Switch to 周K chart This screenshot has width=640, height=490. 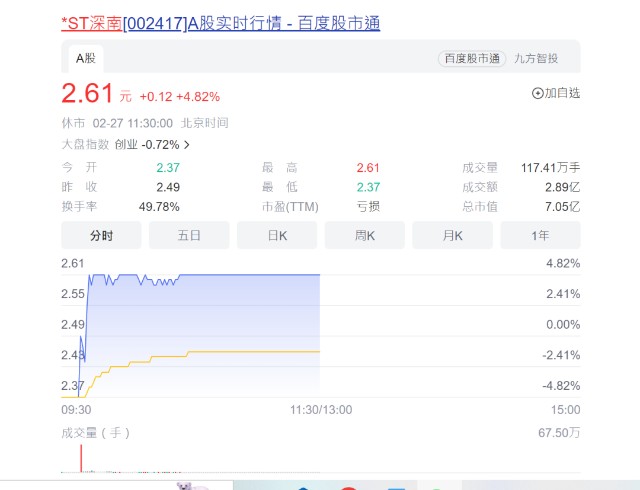(365, 235)
